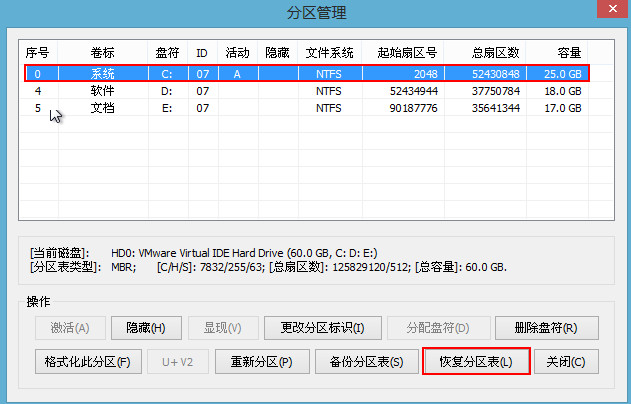
Task: Click 格式化此分区(F) to format partition
Action: [x=88, y=362]
